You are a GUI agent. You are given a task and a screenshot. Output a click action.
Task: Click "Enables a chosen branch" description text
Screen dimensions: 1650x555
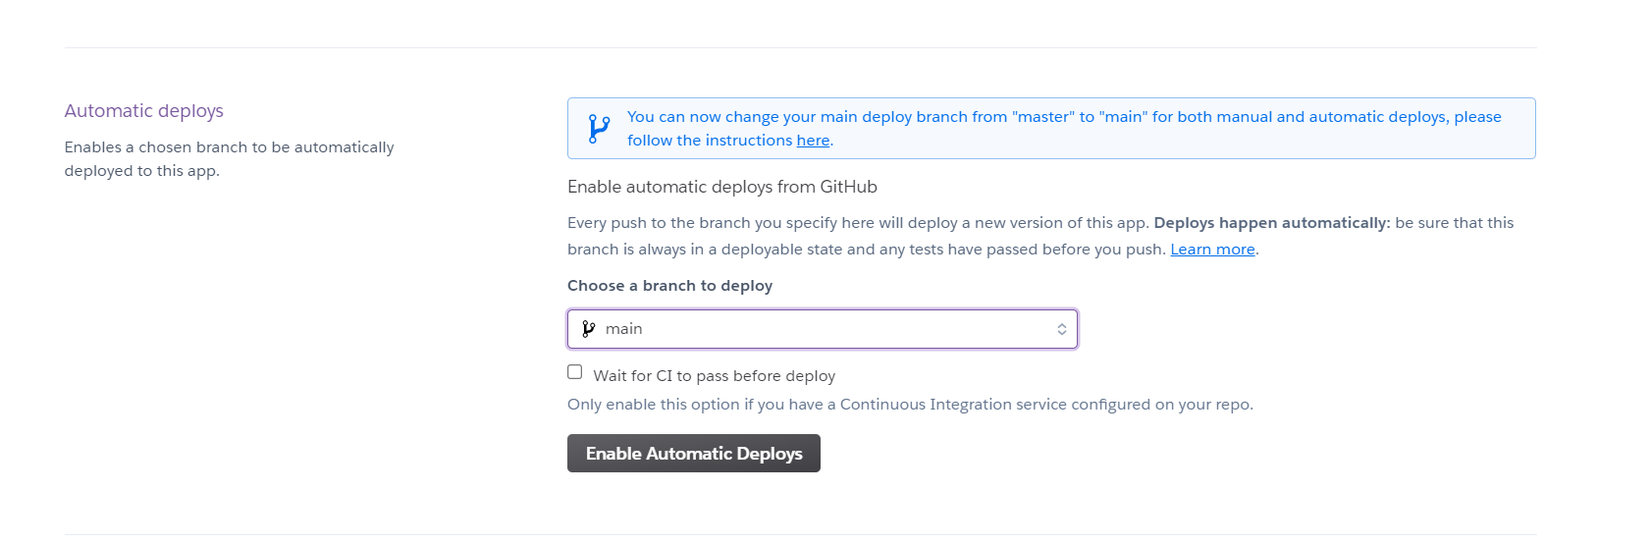230,159
